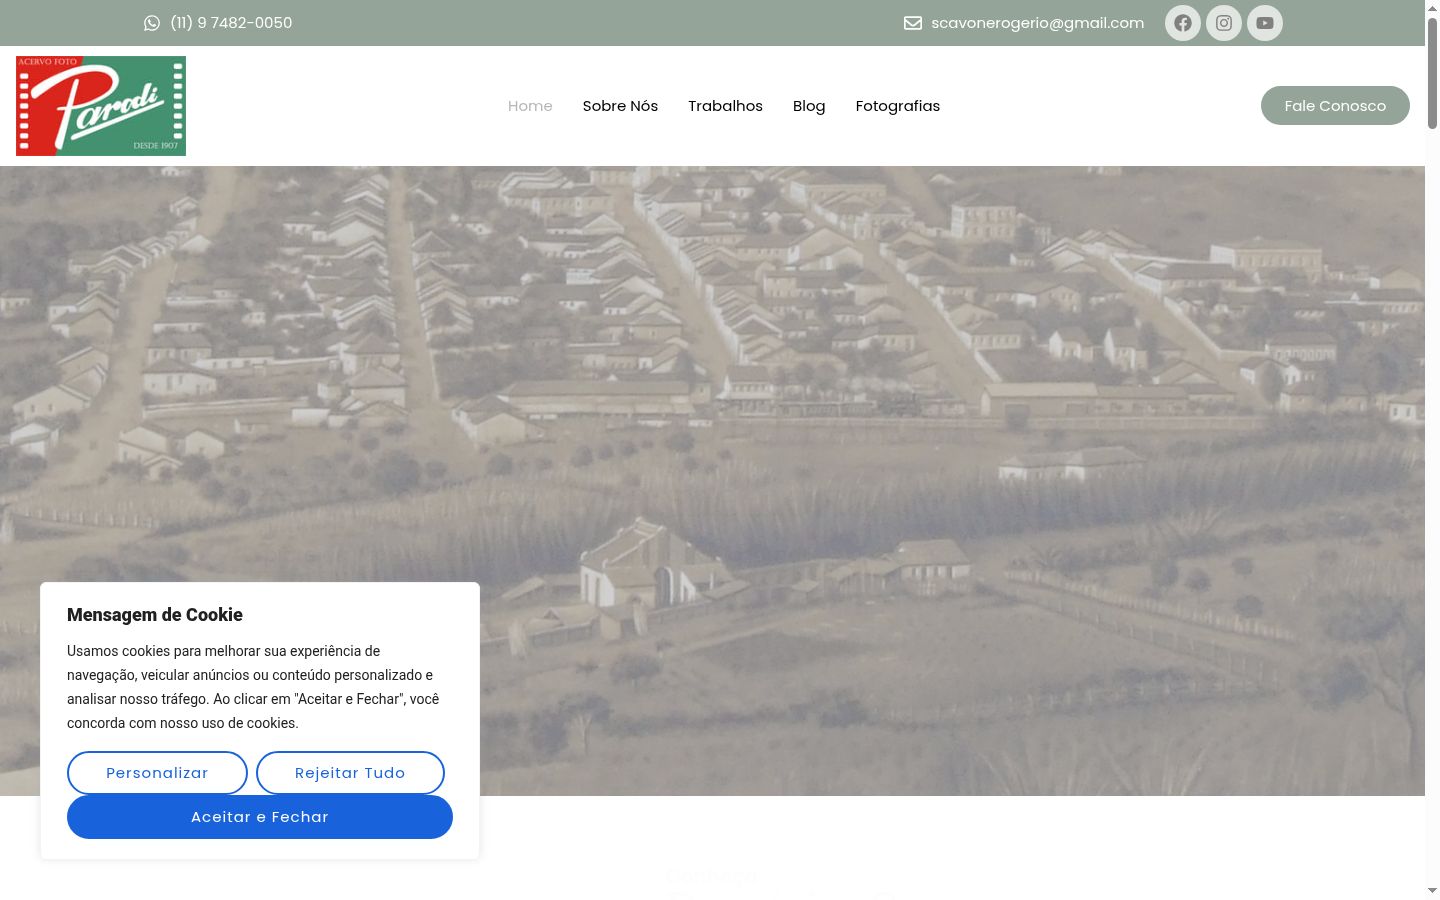The height and width of the screenshot is (900, 1440).
Task: Accept cookies with Aceitar e Fechar
Action: tap(260, 817)
